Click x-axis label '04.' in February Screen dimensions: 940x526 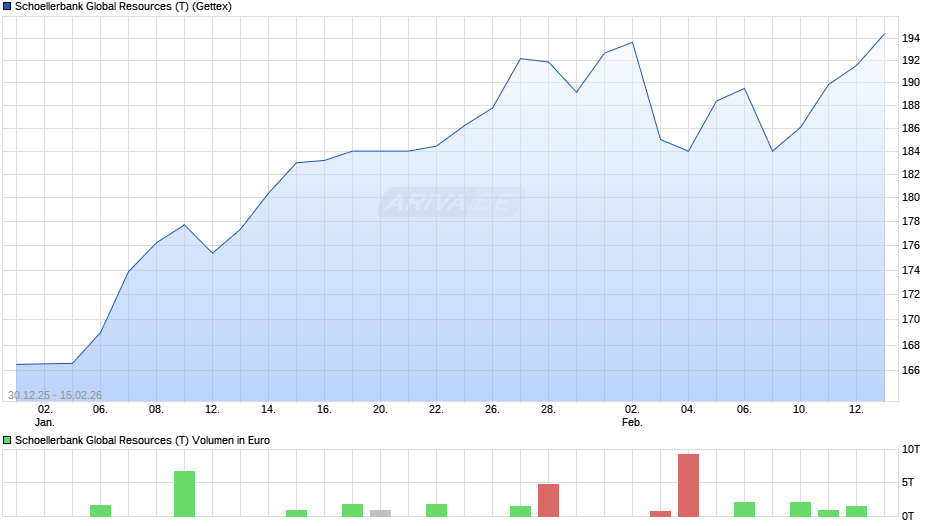coord(688,410)
